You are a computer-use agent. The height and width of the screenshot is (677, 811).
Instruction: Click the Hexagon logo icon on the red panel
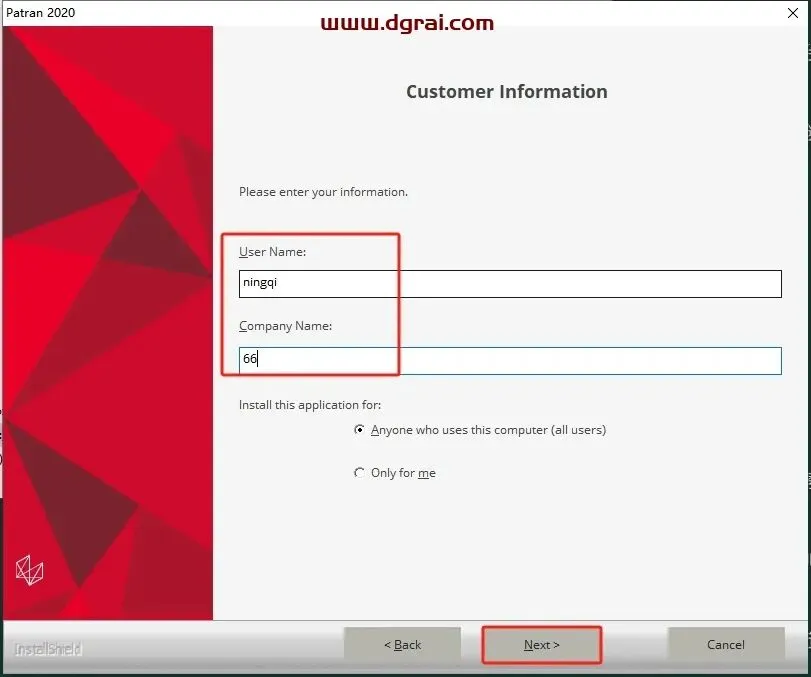29,570
